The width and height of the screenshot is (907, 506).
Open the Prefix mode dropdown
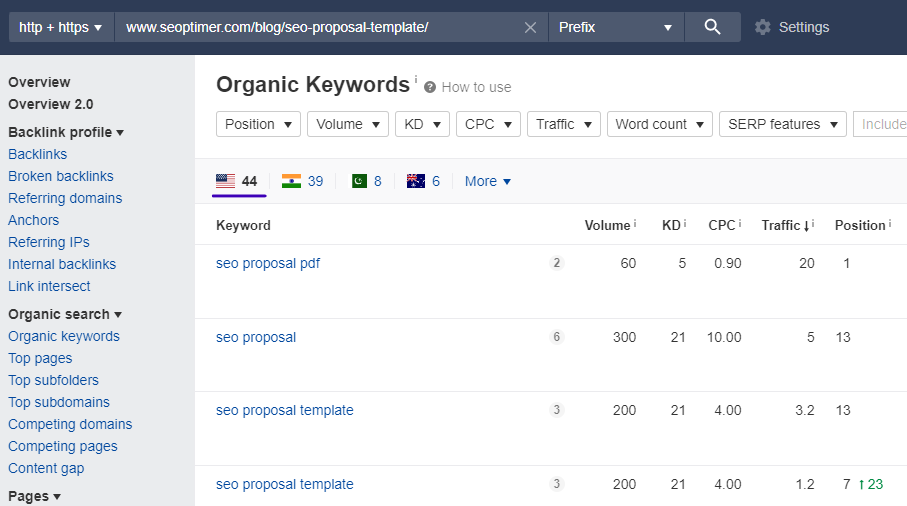pyautogui.click(x=616, y=27)
